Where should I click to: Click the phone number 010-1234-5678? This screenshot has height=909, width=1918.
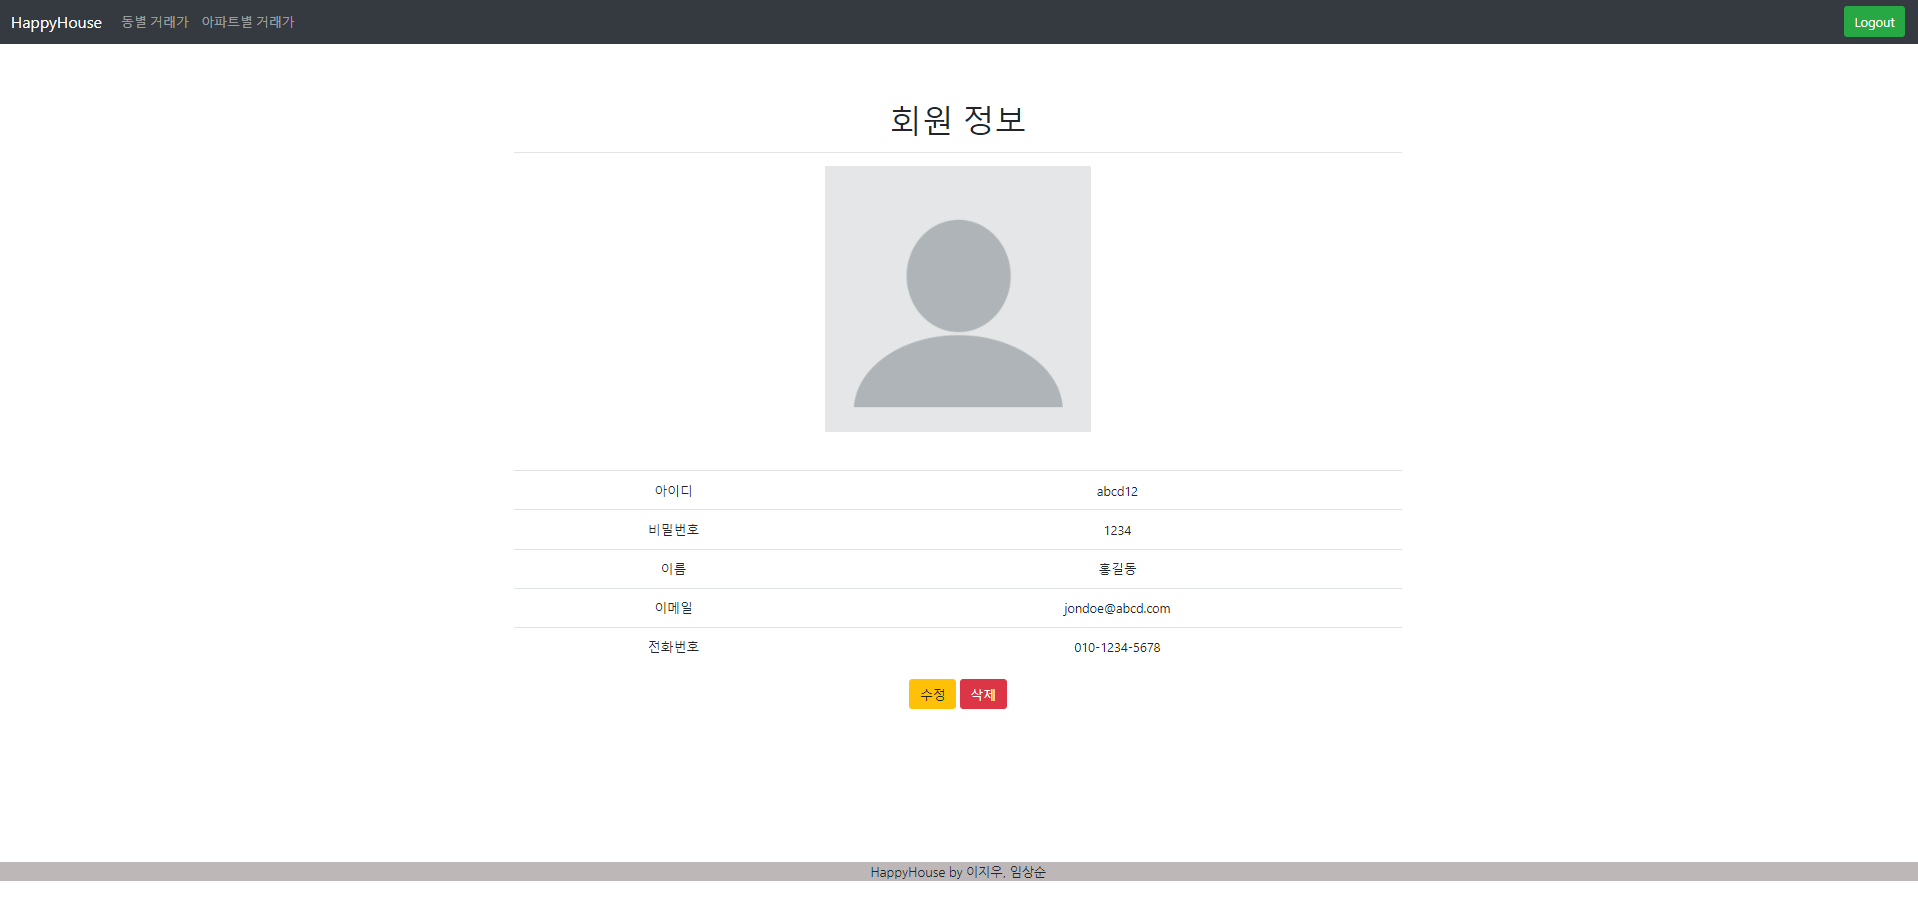click(1117, 647)
